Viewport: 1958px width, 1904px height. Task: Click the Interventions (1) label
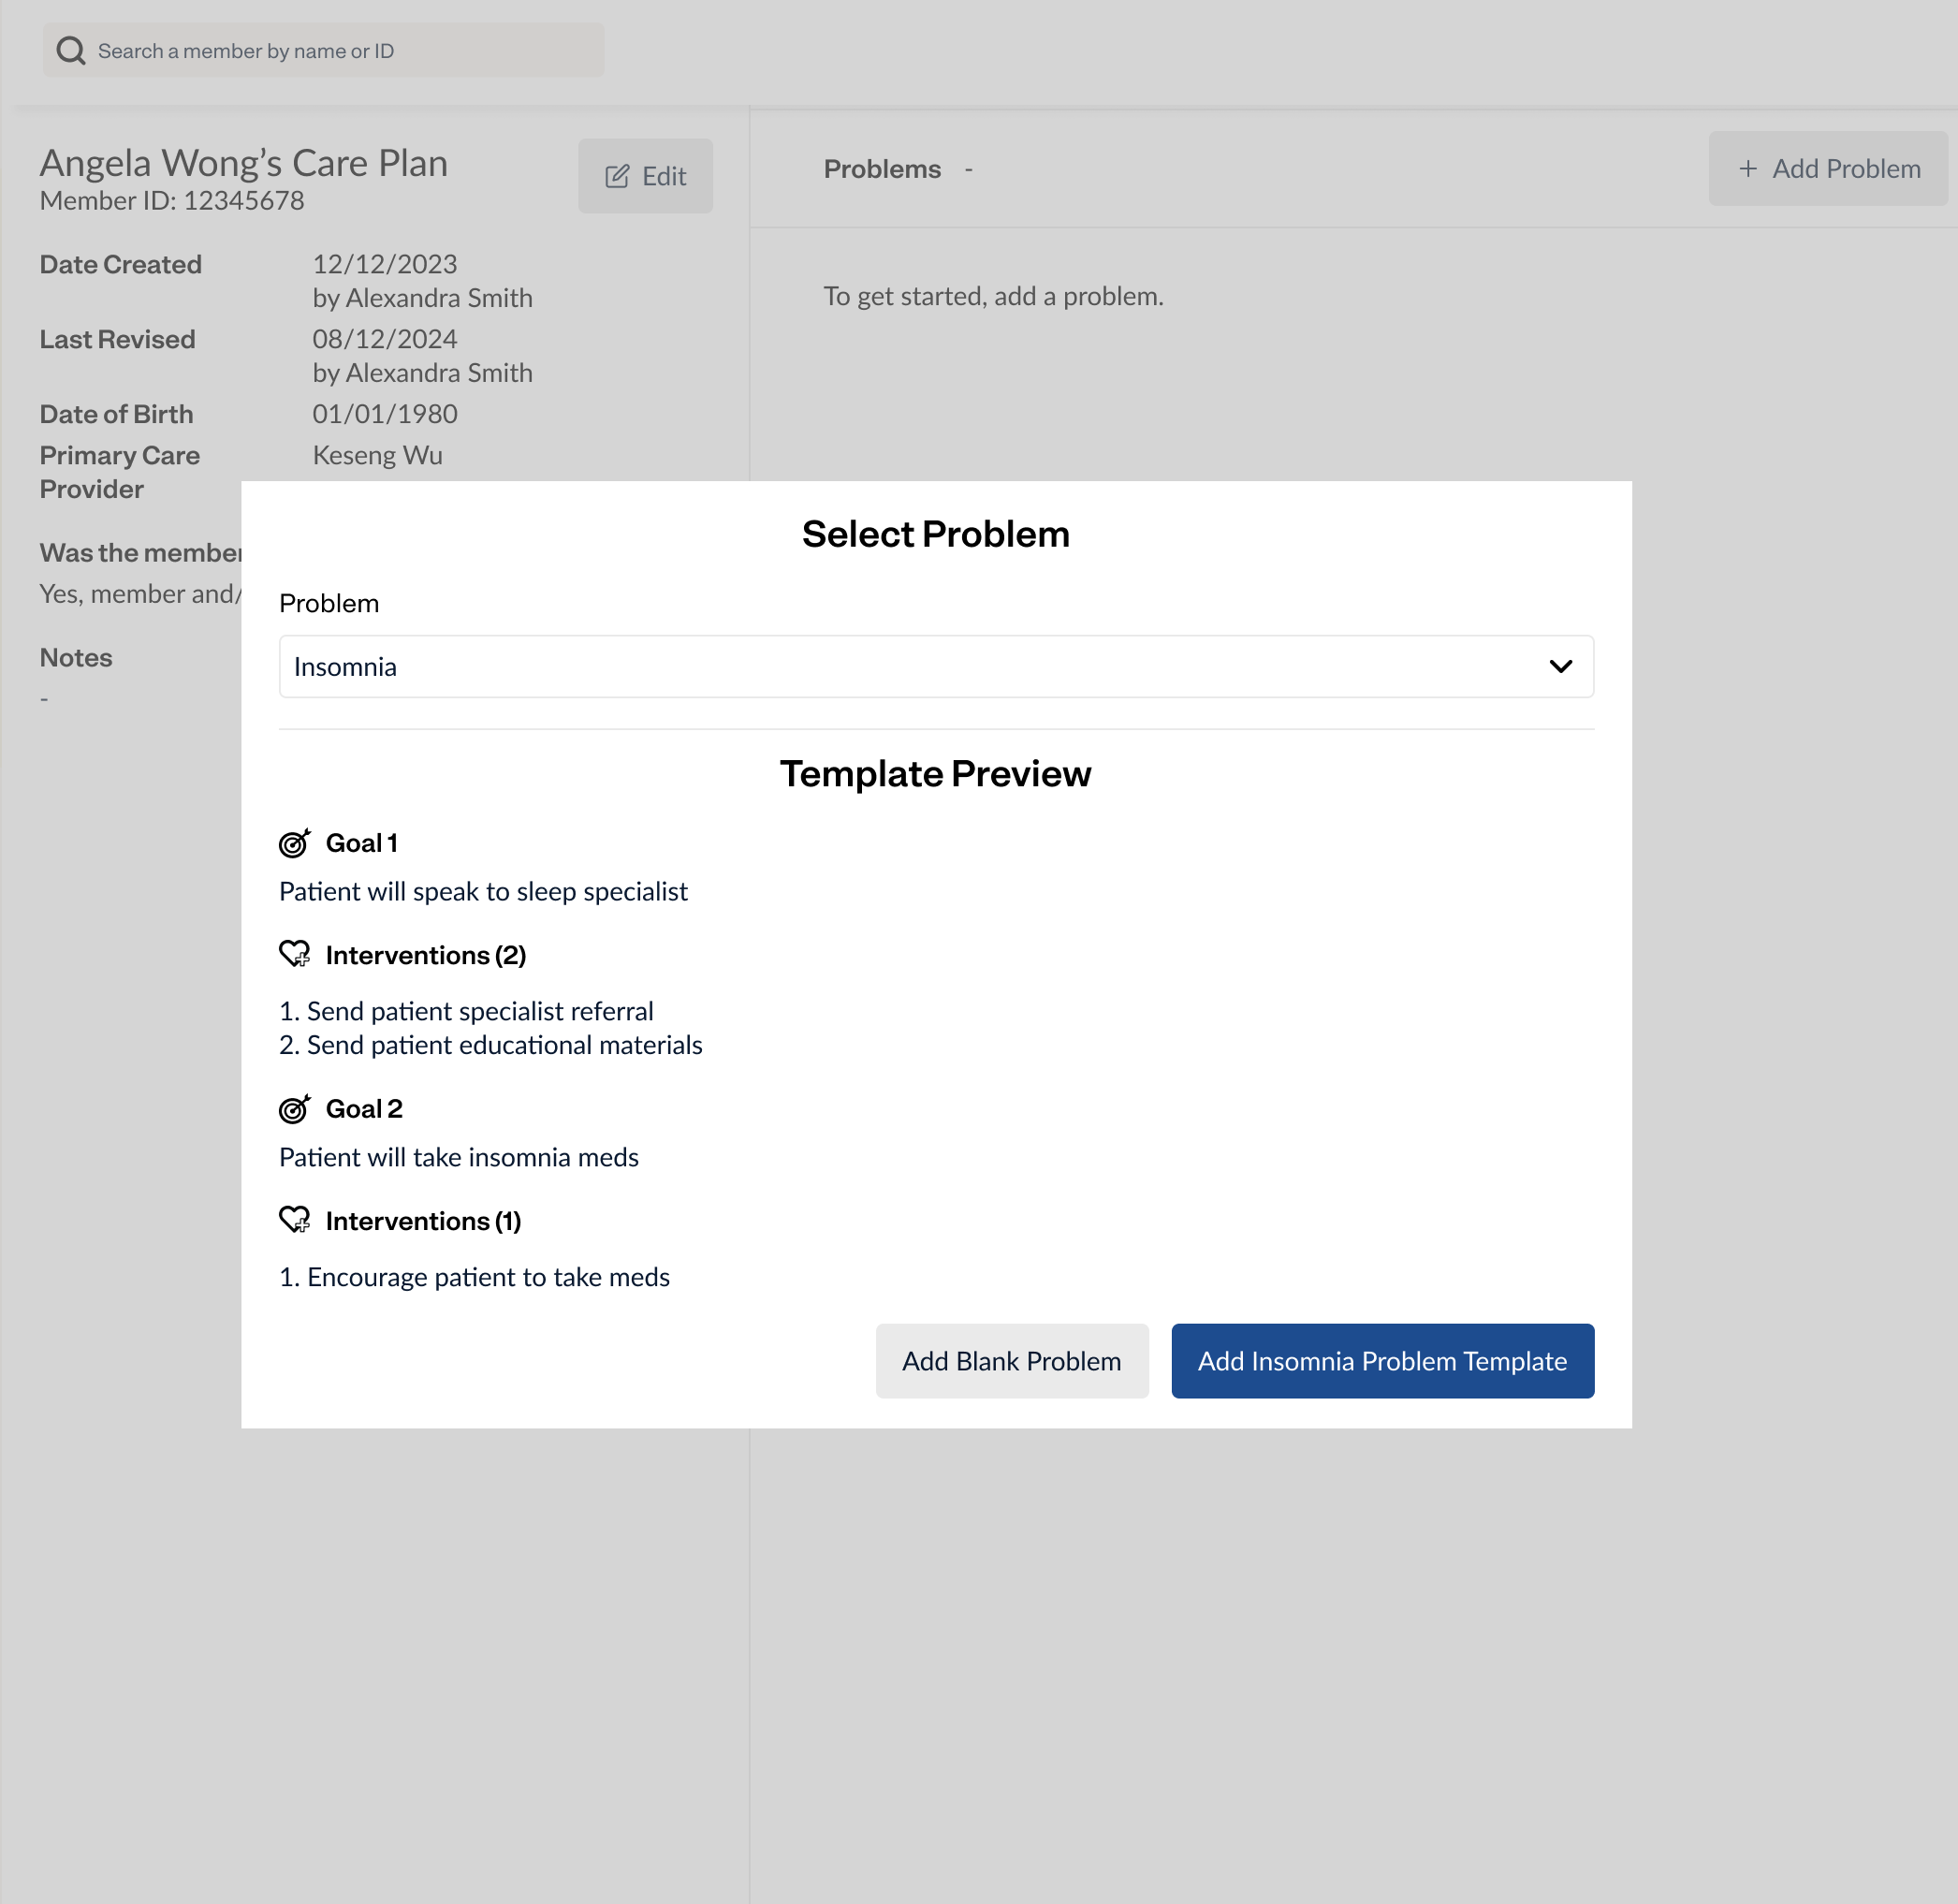tap(424, 1221)
